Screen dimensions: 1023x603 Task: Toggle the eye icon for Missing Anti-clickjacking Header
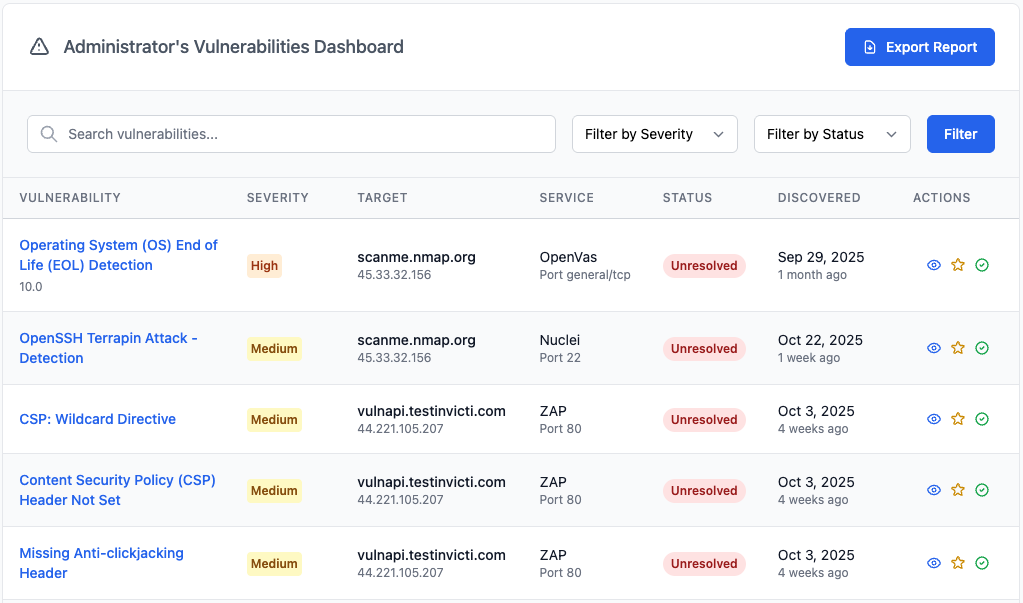[933, 563]
